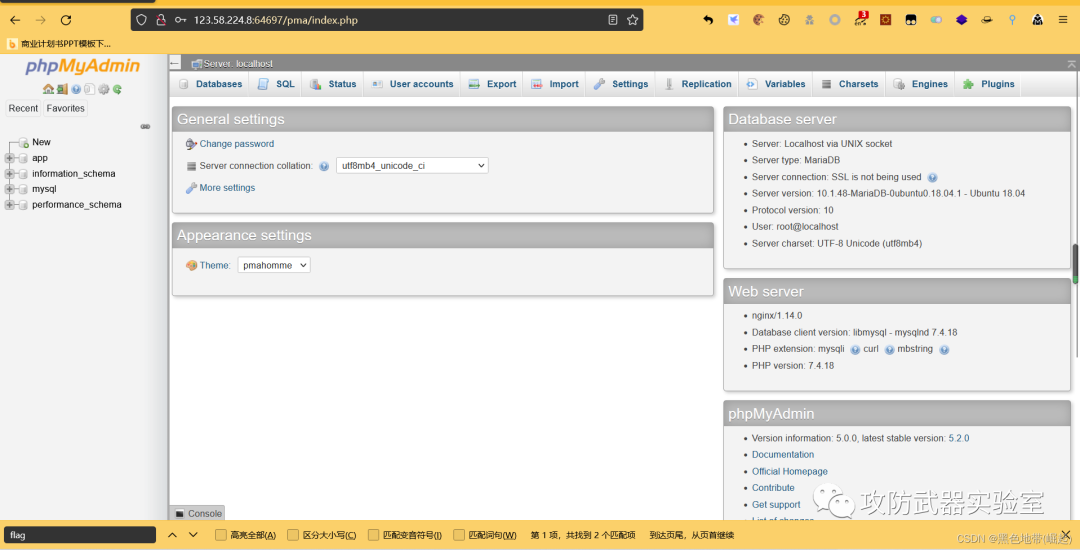The image size is (1080, 550).
Task: Click extension icon with red 3 badge
Action: [x=860, y=19]
